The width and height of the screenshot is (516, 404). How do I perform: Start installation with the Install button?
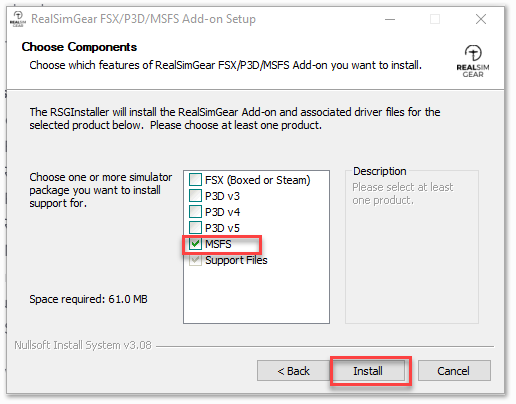(368, 371)
